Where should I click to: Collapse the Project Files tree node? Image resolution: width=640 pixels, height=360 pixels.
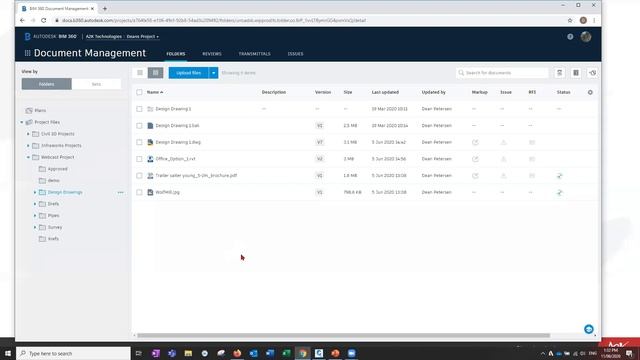[22, 122]
